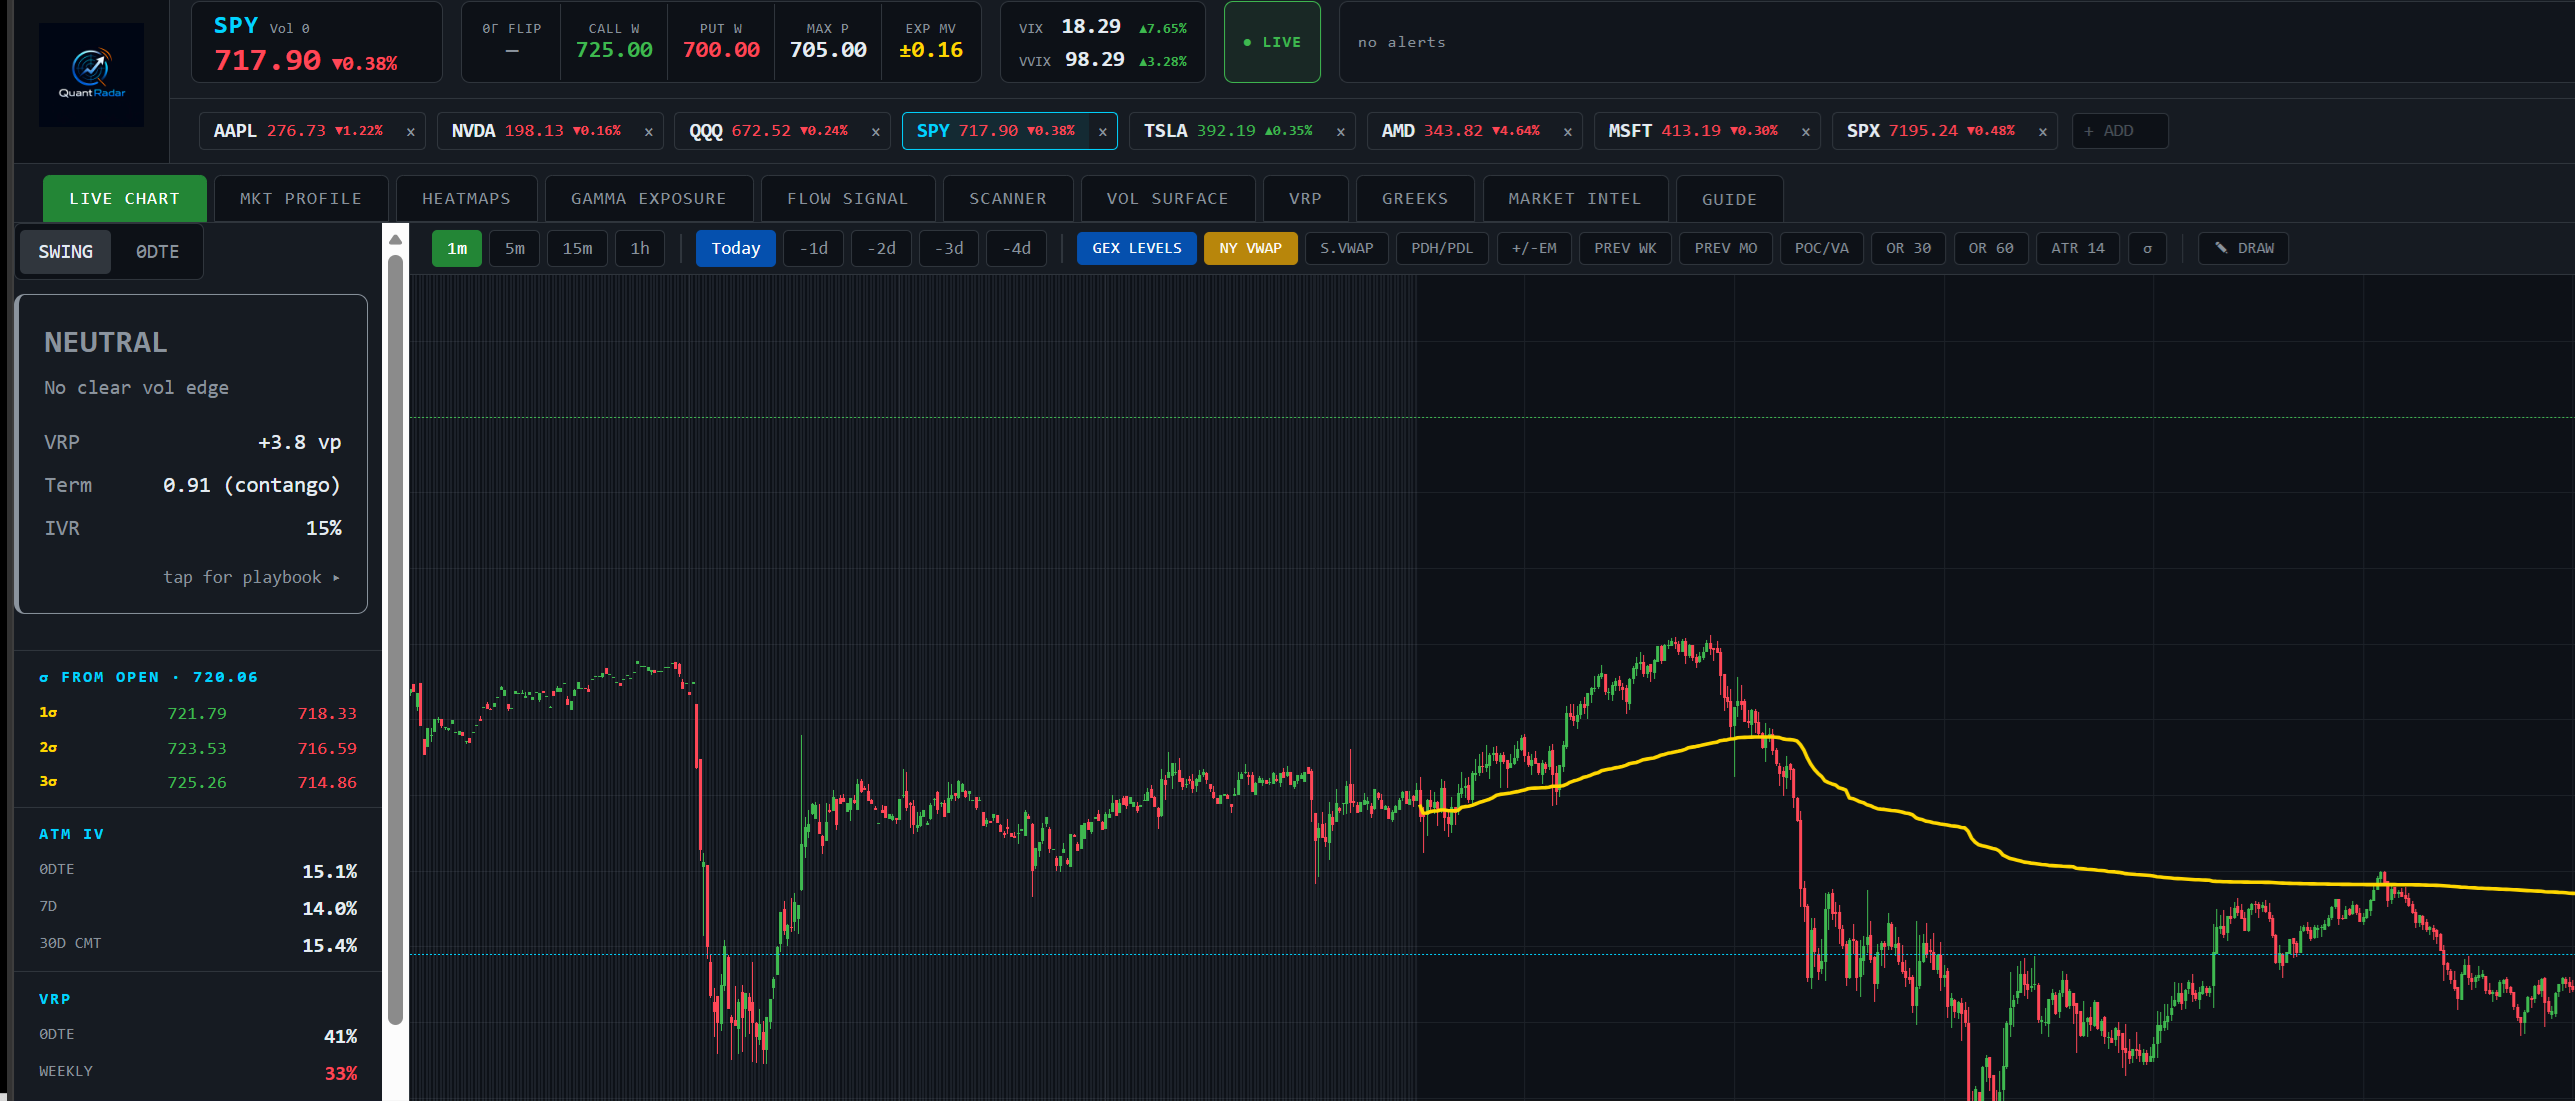Screen dimensions: 2575x1101
Task: Show the -4d session
Action: point(1017,249)
